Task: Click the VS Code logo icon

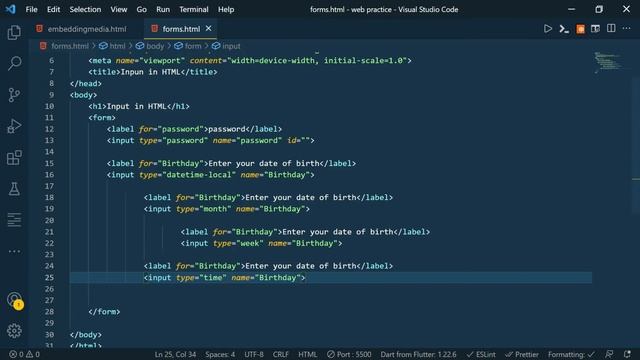Action: coord(11,9)
